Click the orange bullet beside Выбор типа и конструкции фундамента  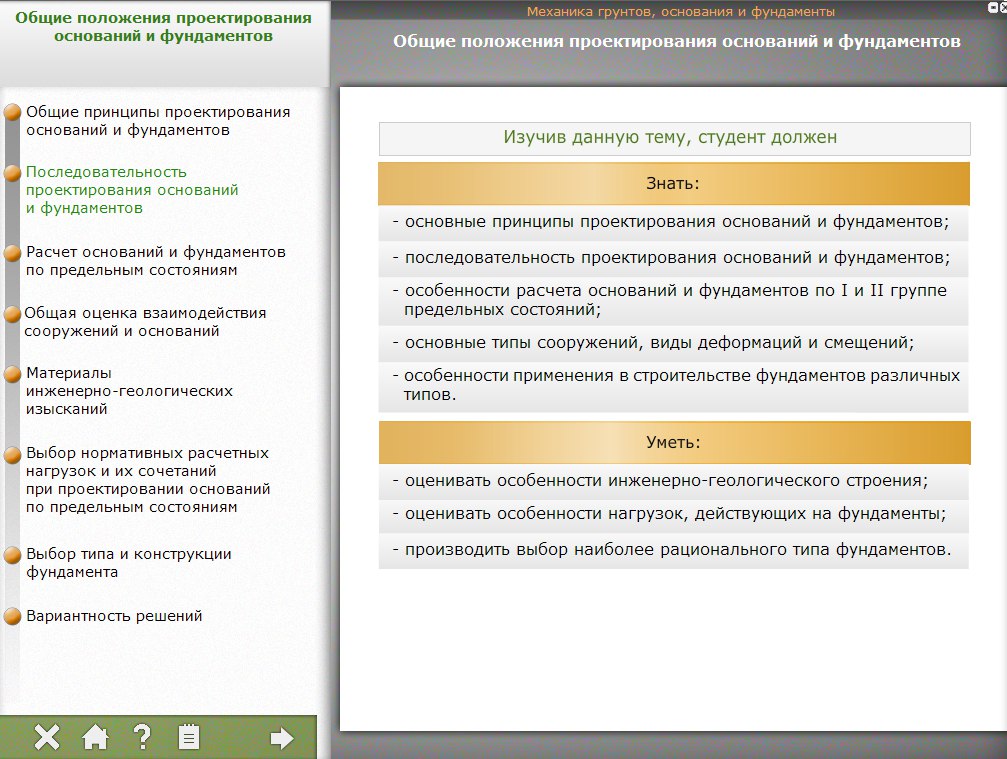point(13,554)
